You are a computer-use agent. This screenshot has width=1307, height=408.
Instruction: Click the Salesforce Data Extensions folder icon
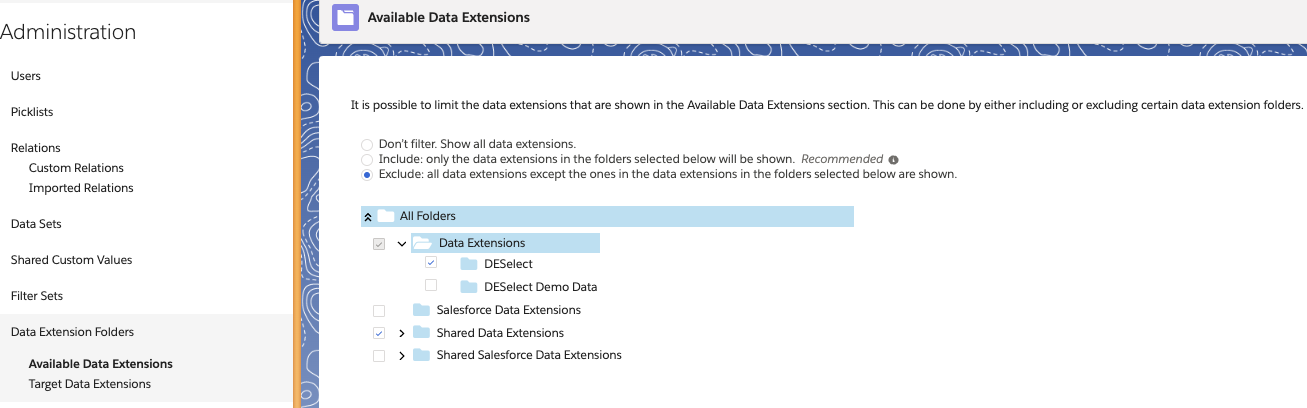(x=421, y=310)
